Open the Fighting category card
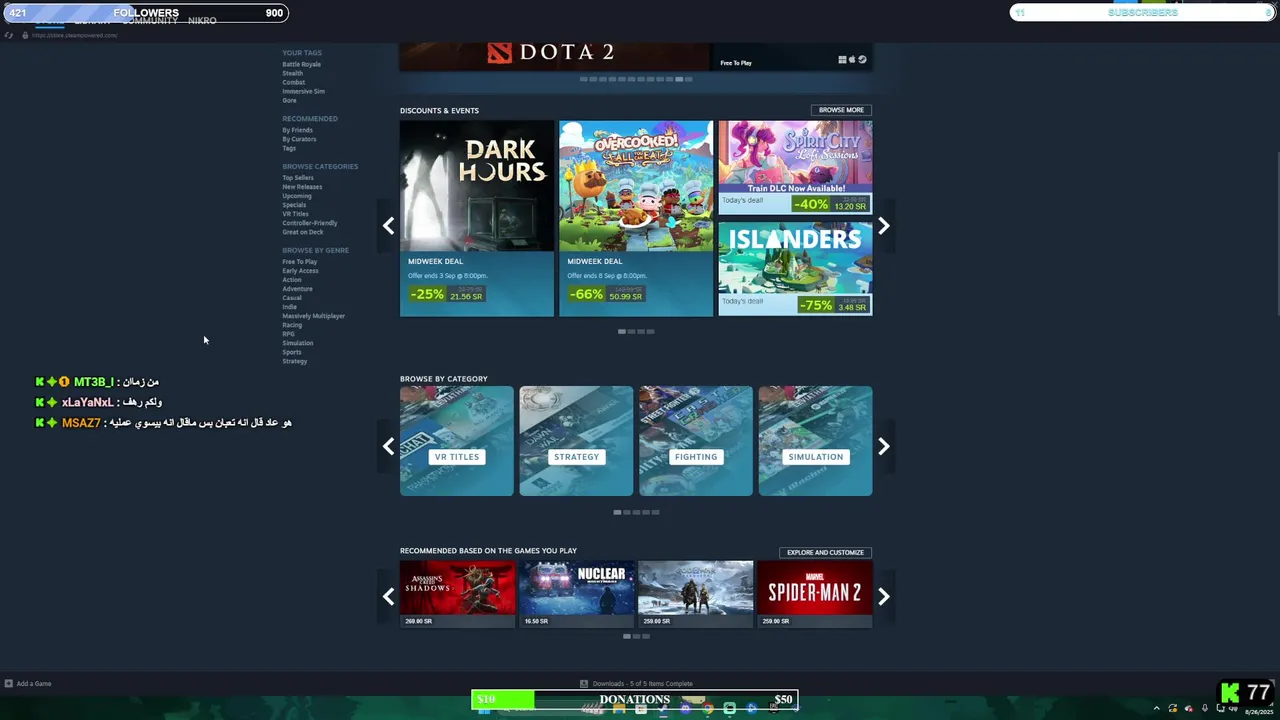Image resolution: width=1280 pixels, height=720 pixels. tap(696, 441)
